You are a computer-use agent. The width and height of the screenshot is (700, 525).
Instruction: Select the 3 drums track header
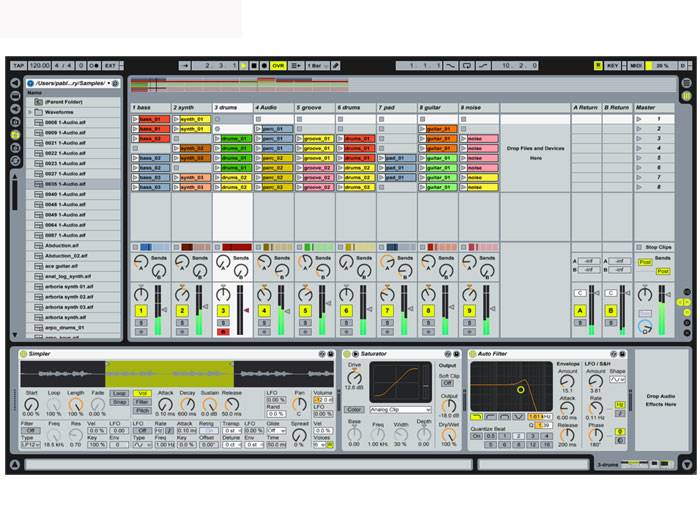point(231,107)
